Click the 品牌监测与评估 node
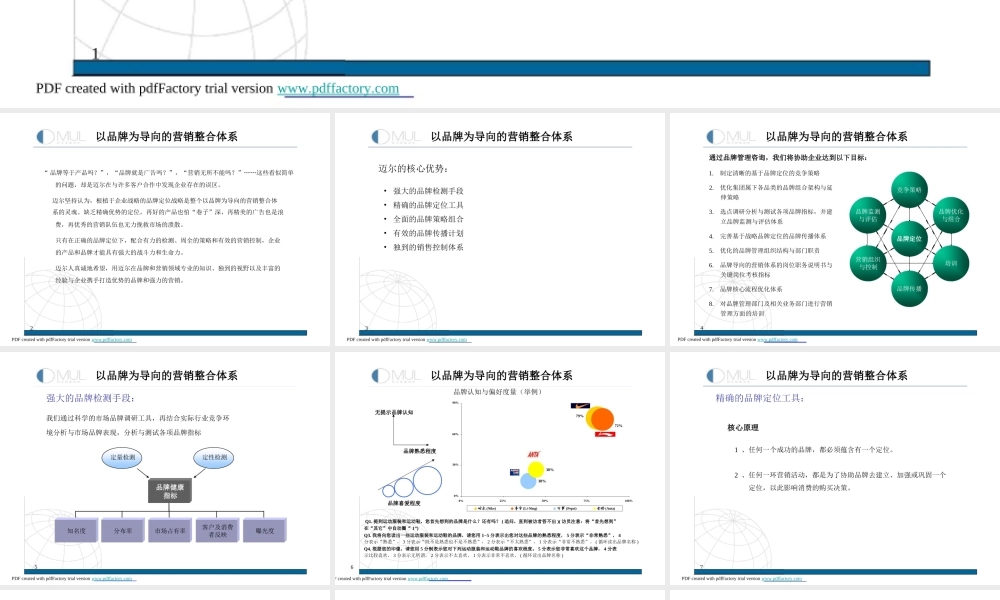 pyautogui.click(x=869, y=215)
